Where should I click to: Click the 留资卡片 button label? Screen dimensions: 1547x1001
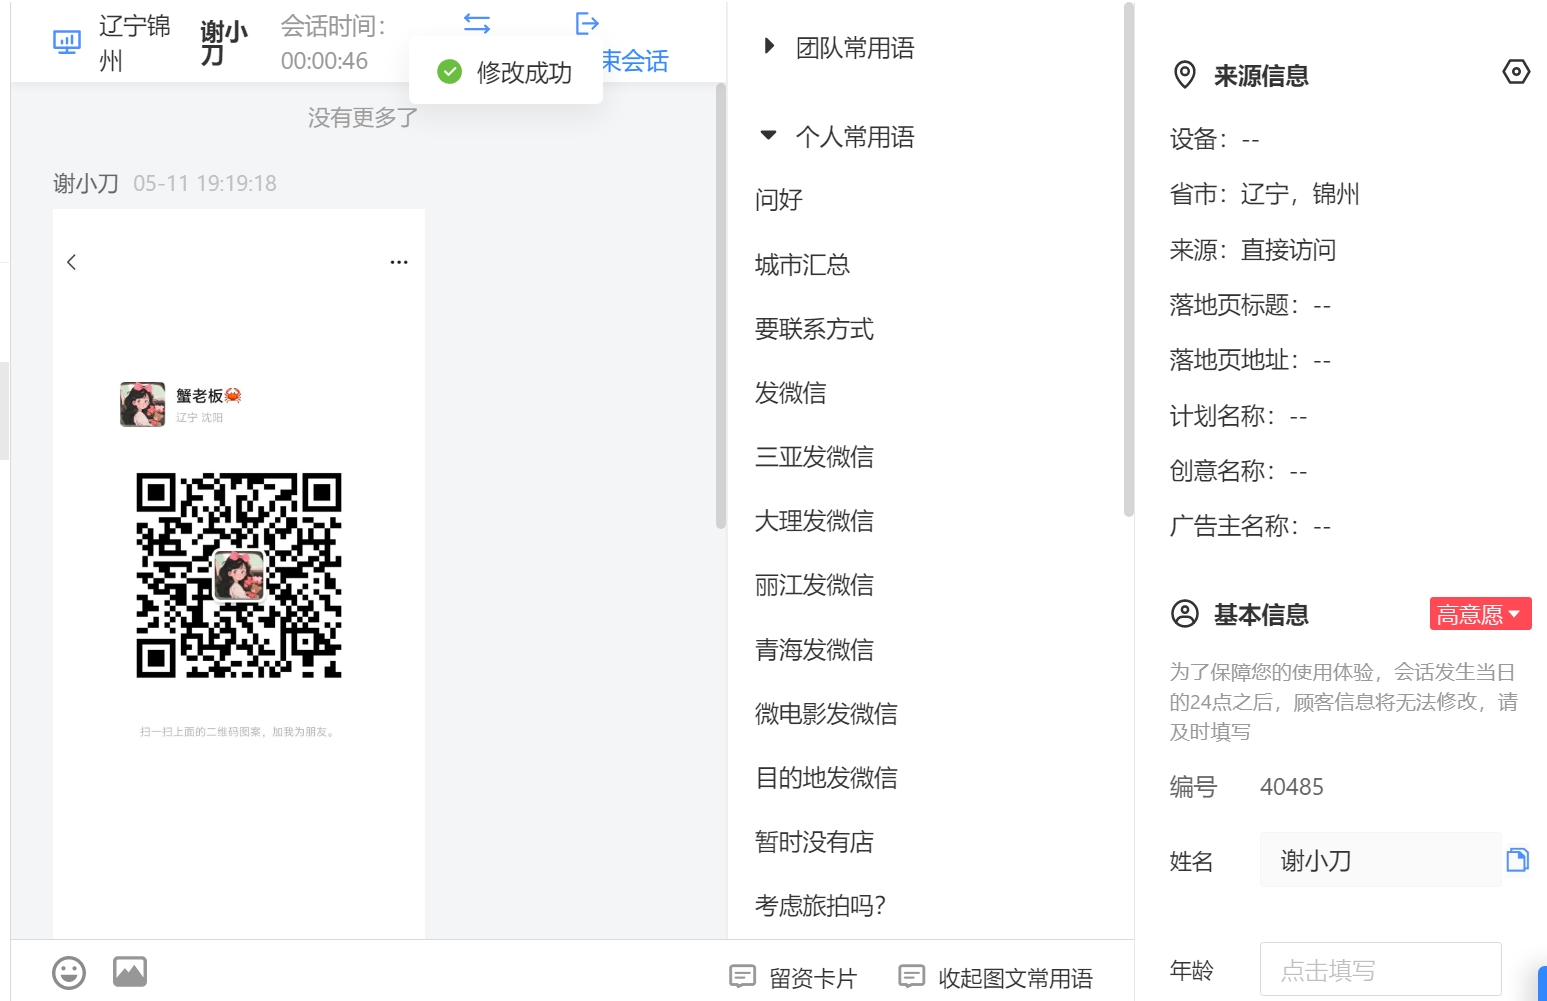pos(813,978)
